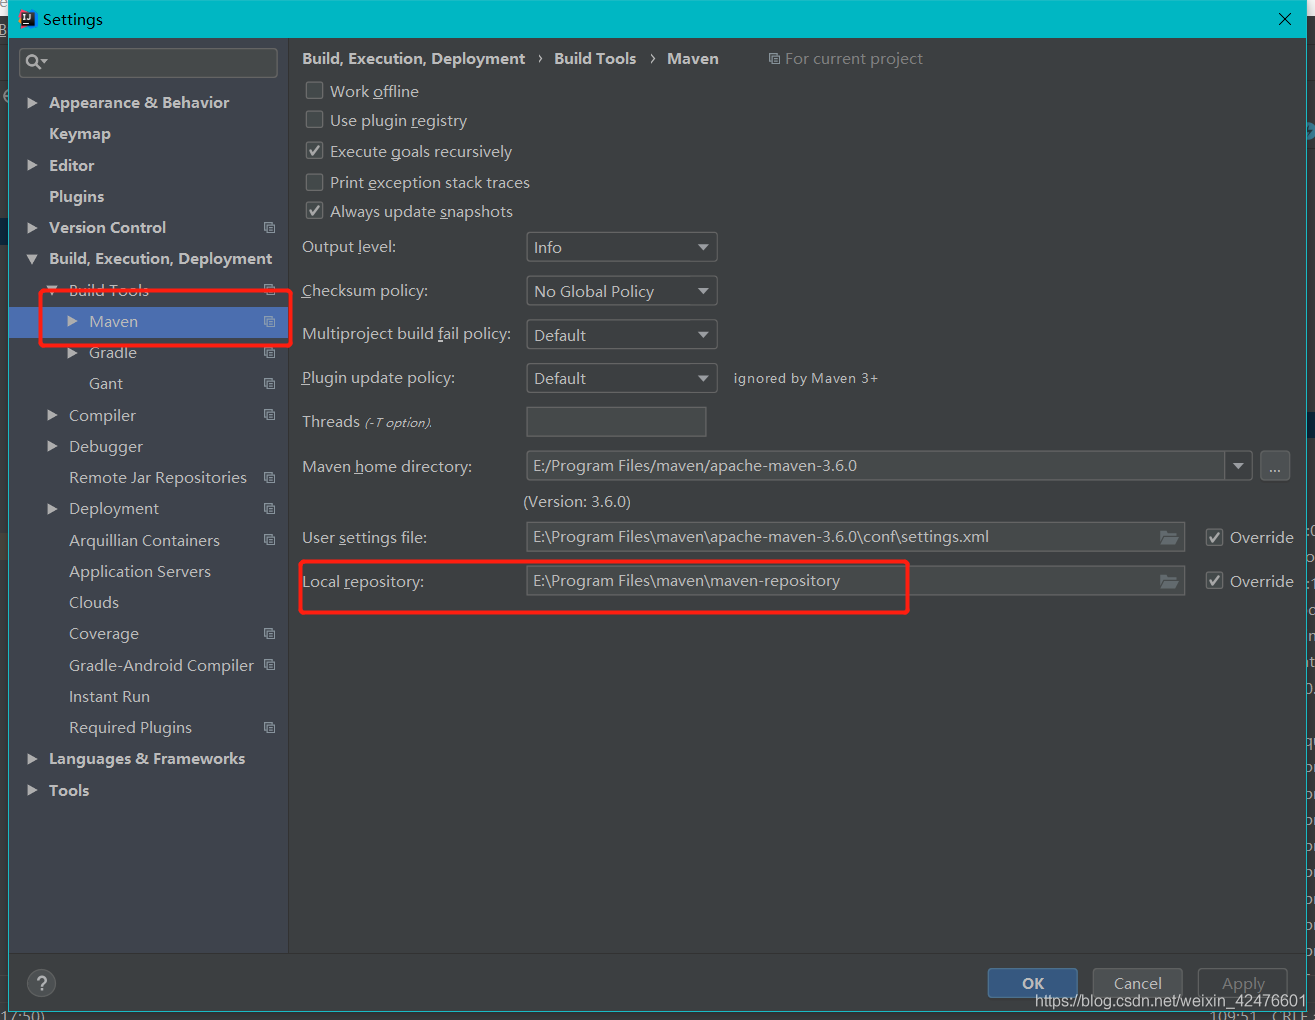Click project-level icon beside Maven row
Screen dimensions: 1315x1020
pos(269,322)
